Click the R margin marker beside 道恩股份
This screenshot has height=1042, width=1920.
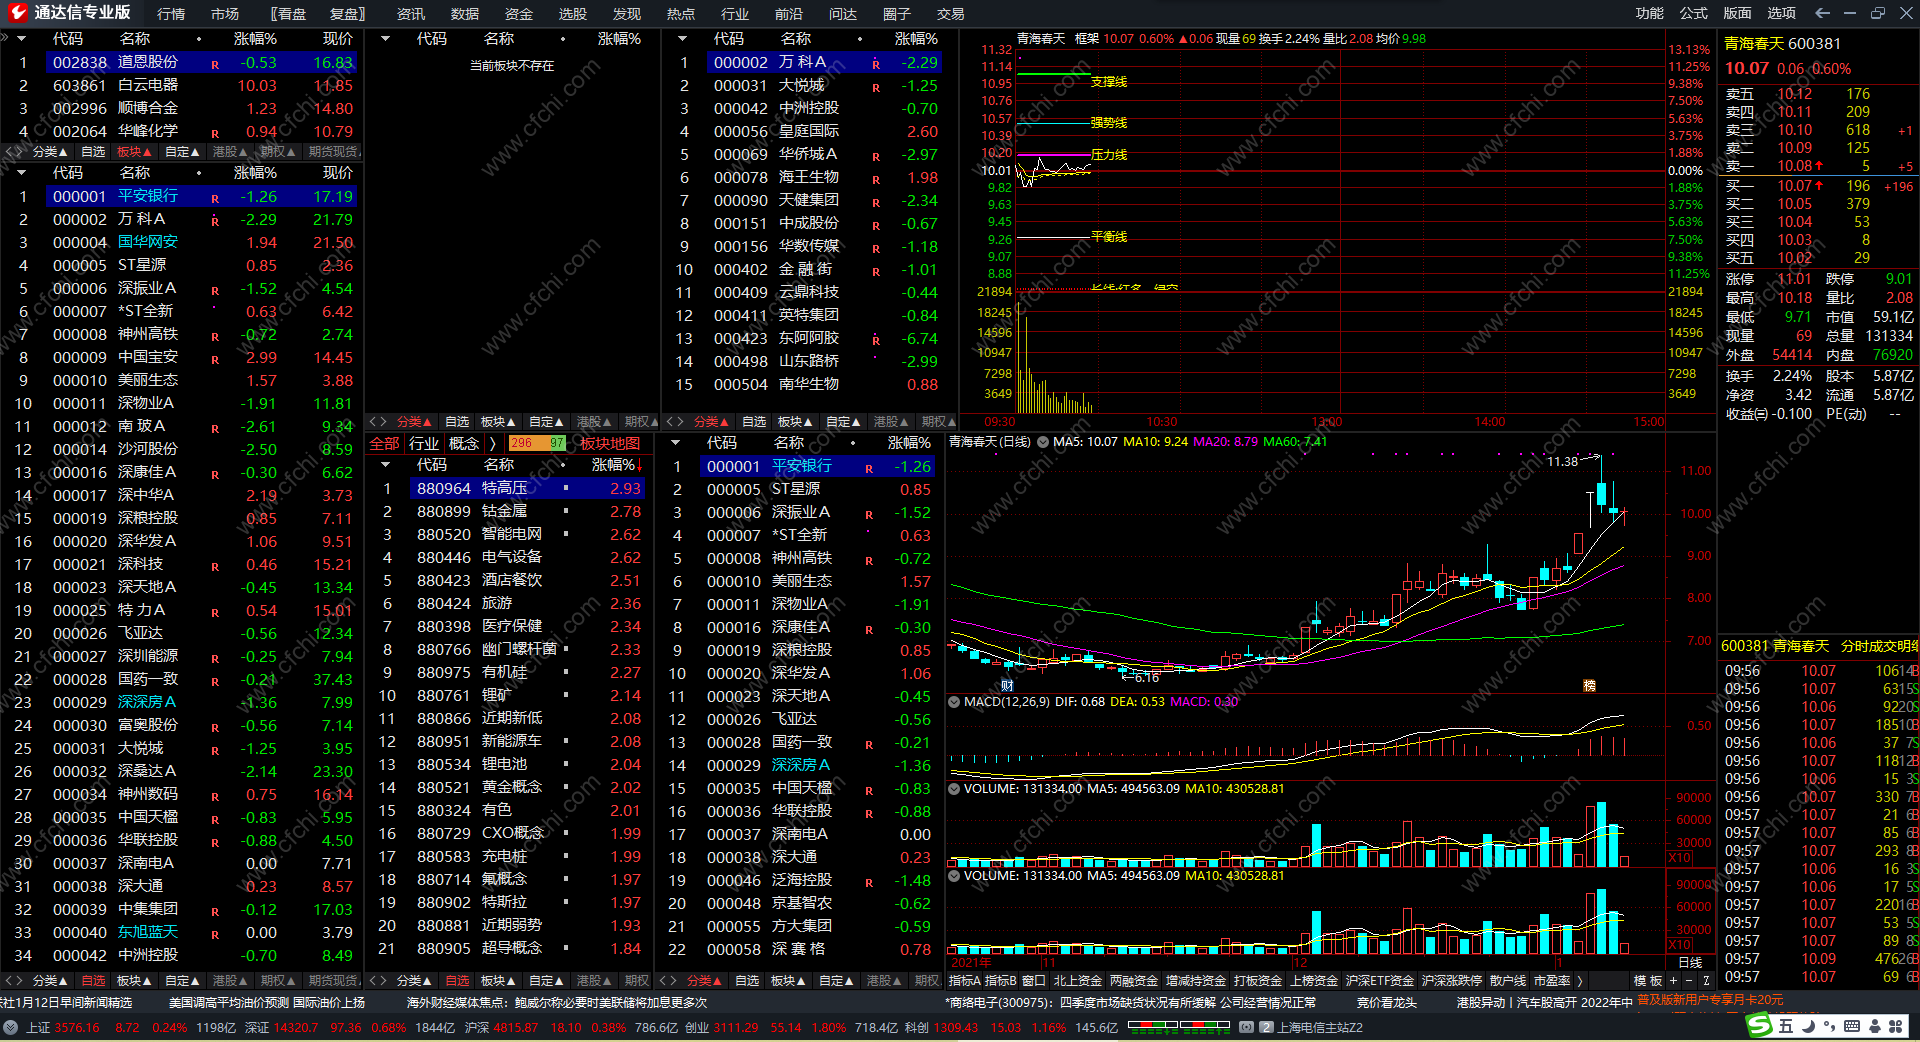[215, 64]
